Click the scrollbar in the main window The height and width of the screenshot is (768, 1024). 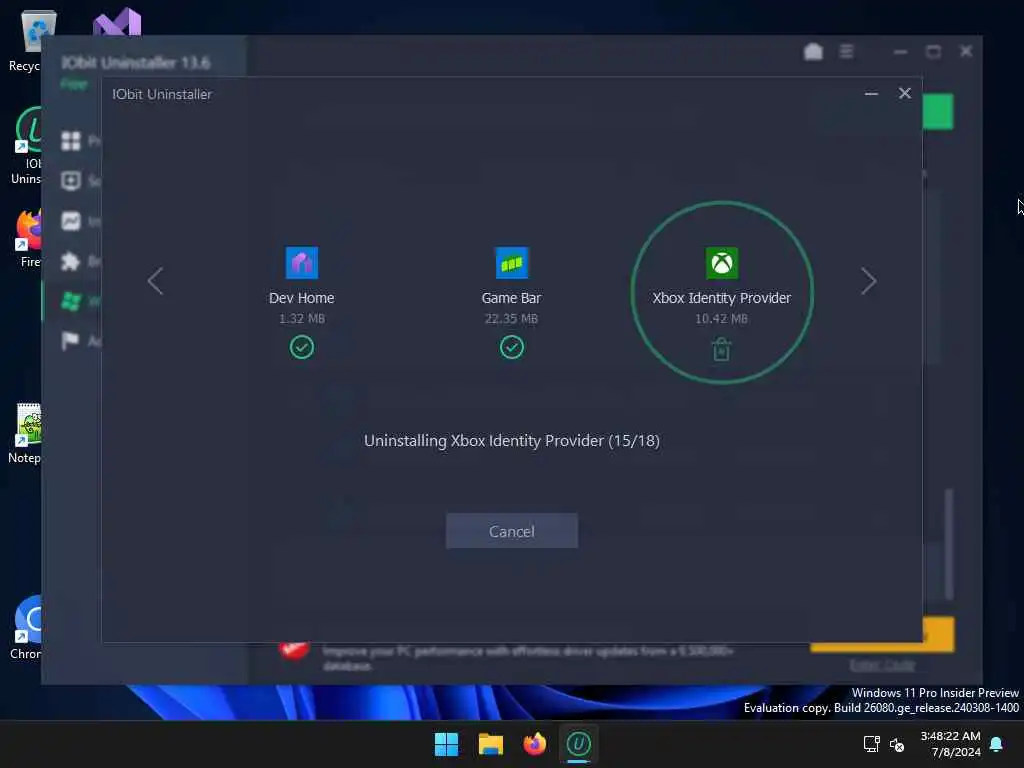pyautogui.click(x=949, y=544)
